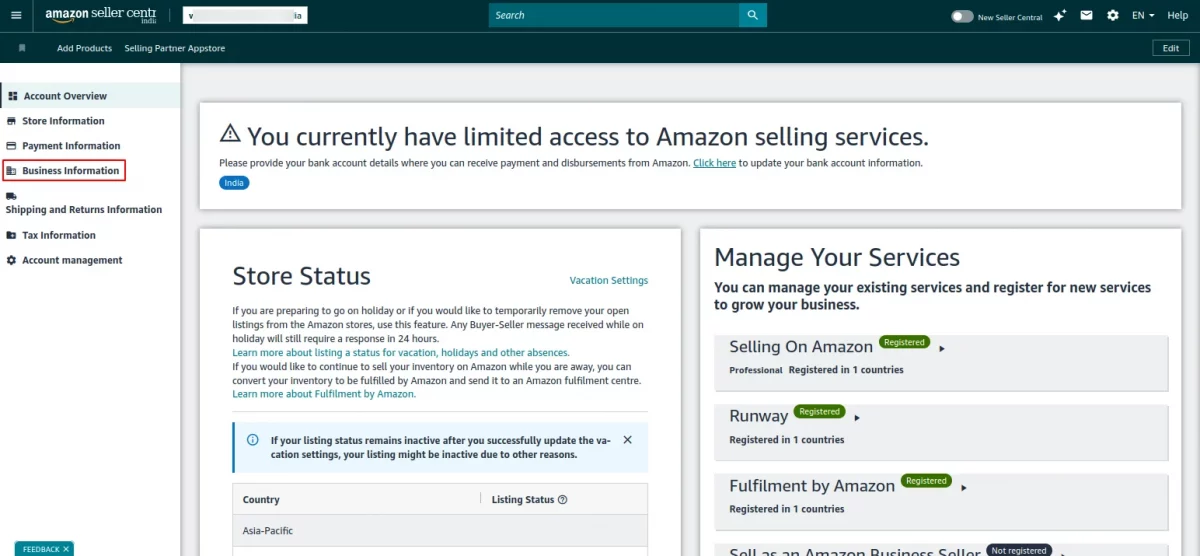Close the Feedback tab
The width and height of the screenshot is (1200, 556).
click(x=66, y=549)
